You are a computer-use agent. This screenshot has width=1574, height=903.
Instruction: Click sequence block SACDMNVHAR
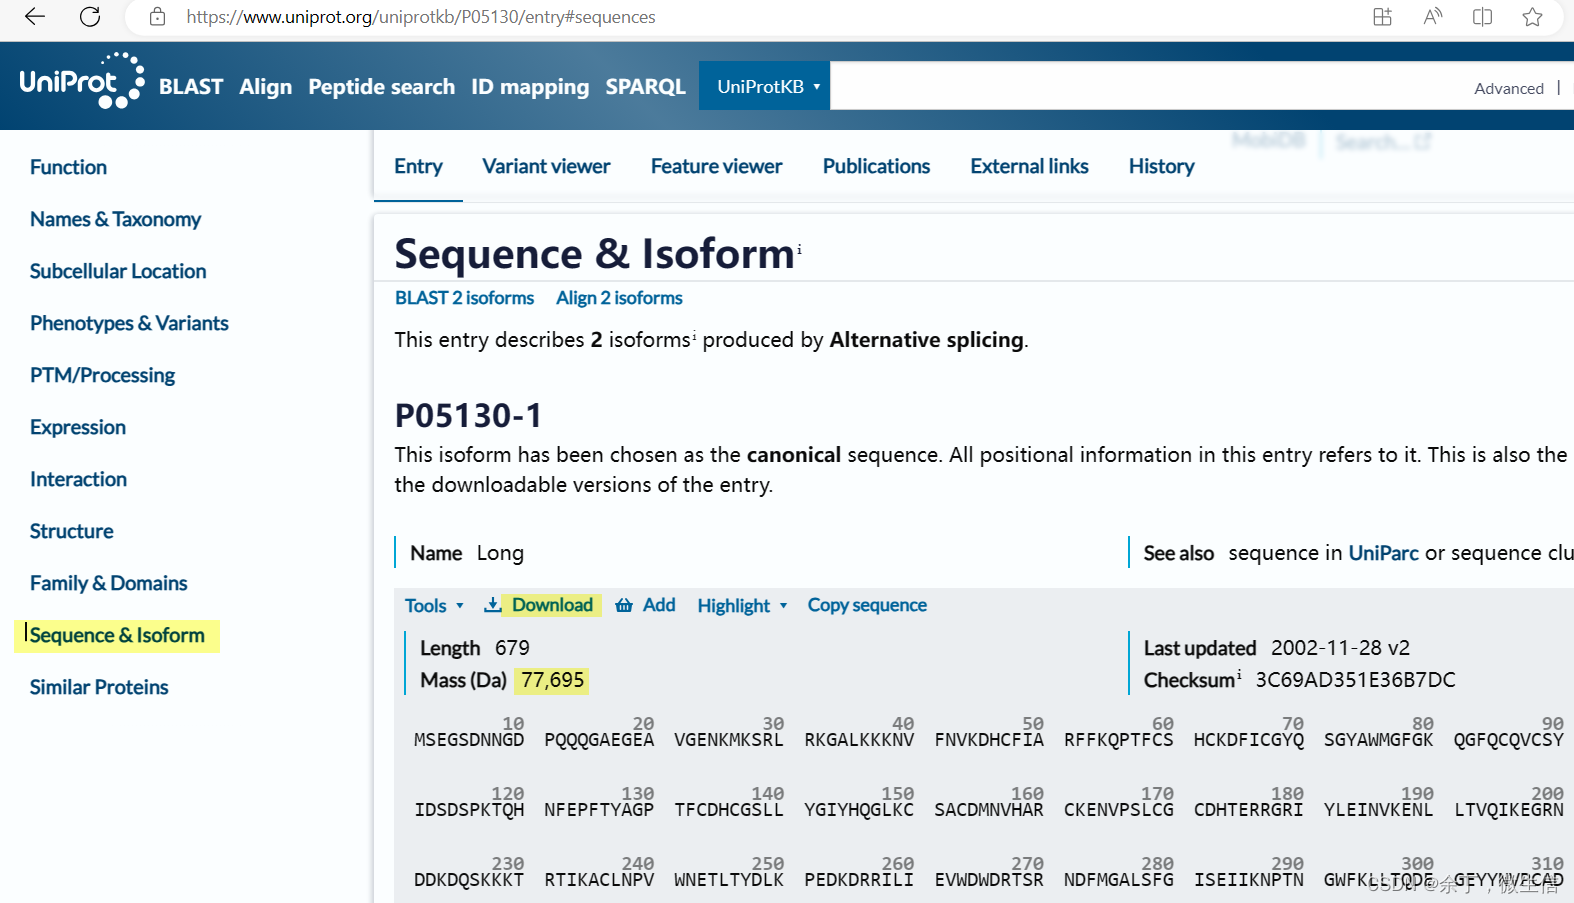[989, 810]
